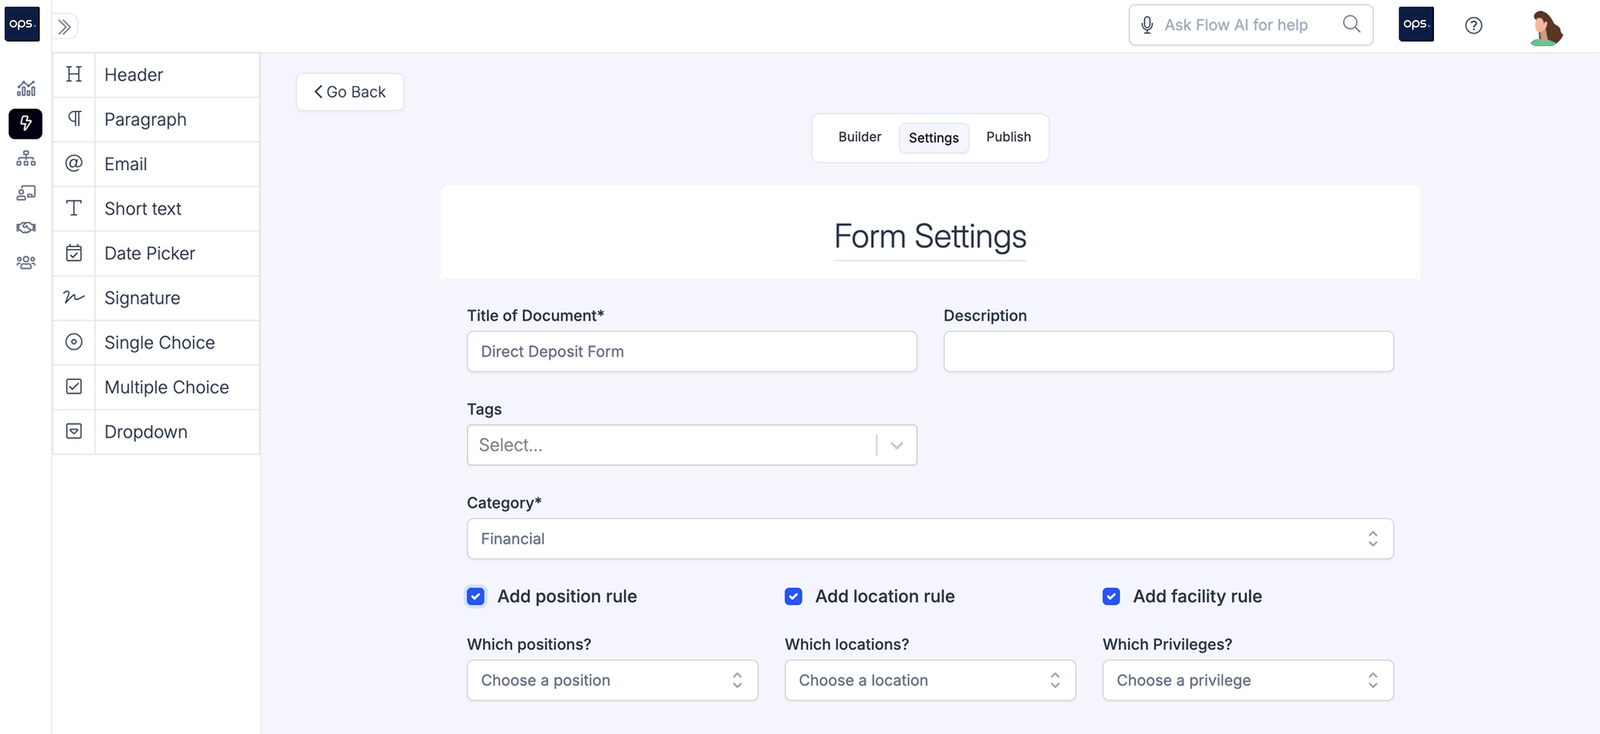Click the Signature field icon
The width and height of the screenshot is (1600, 734).
74,298
